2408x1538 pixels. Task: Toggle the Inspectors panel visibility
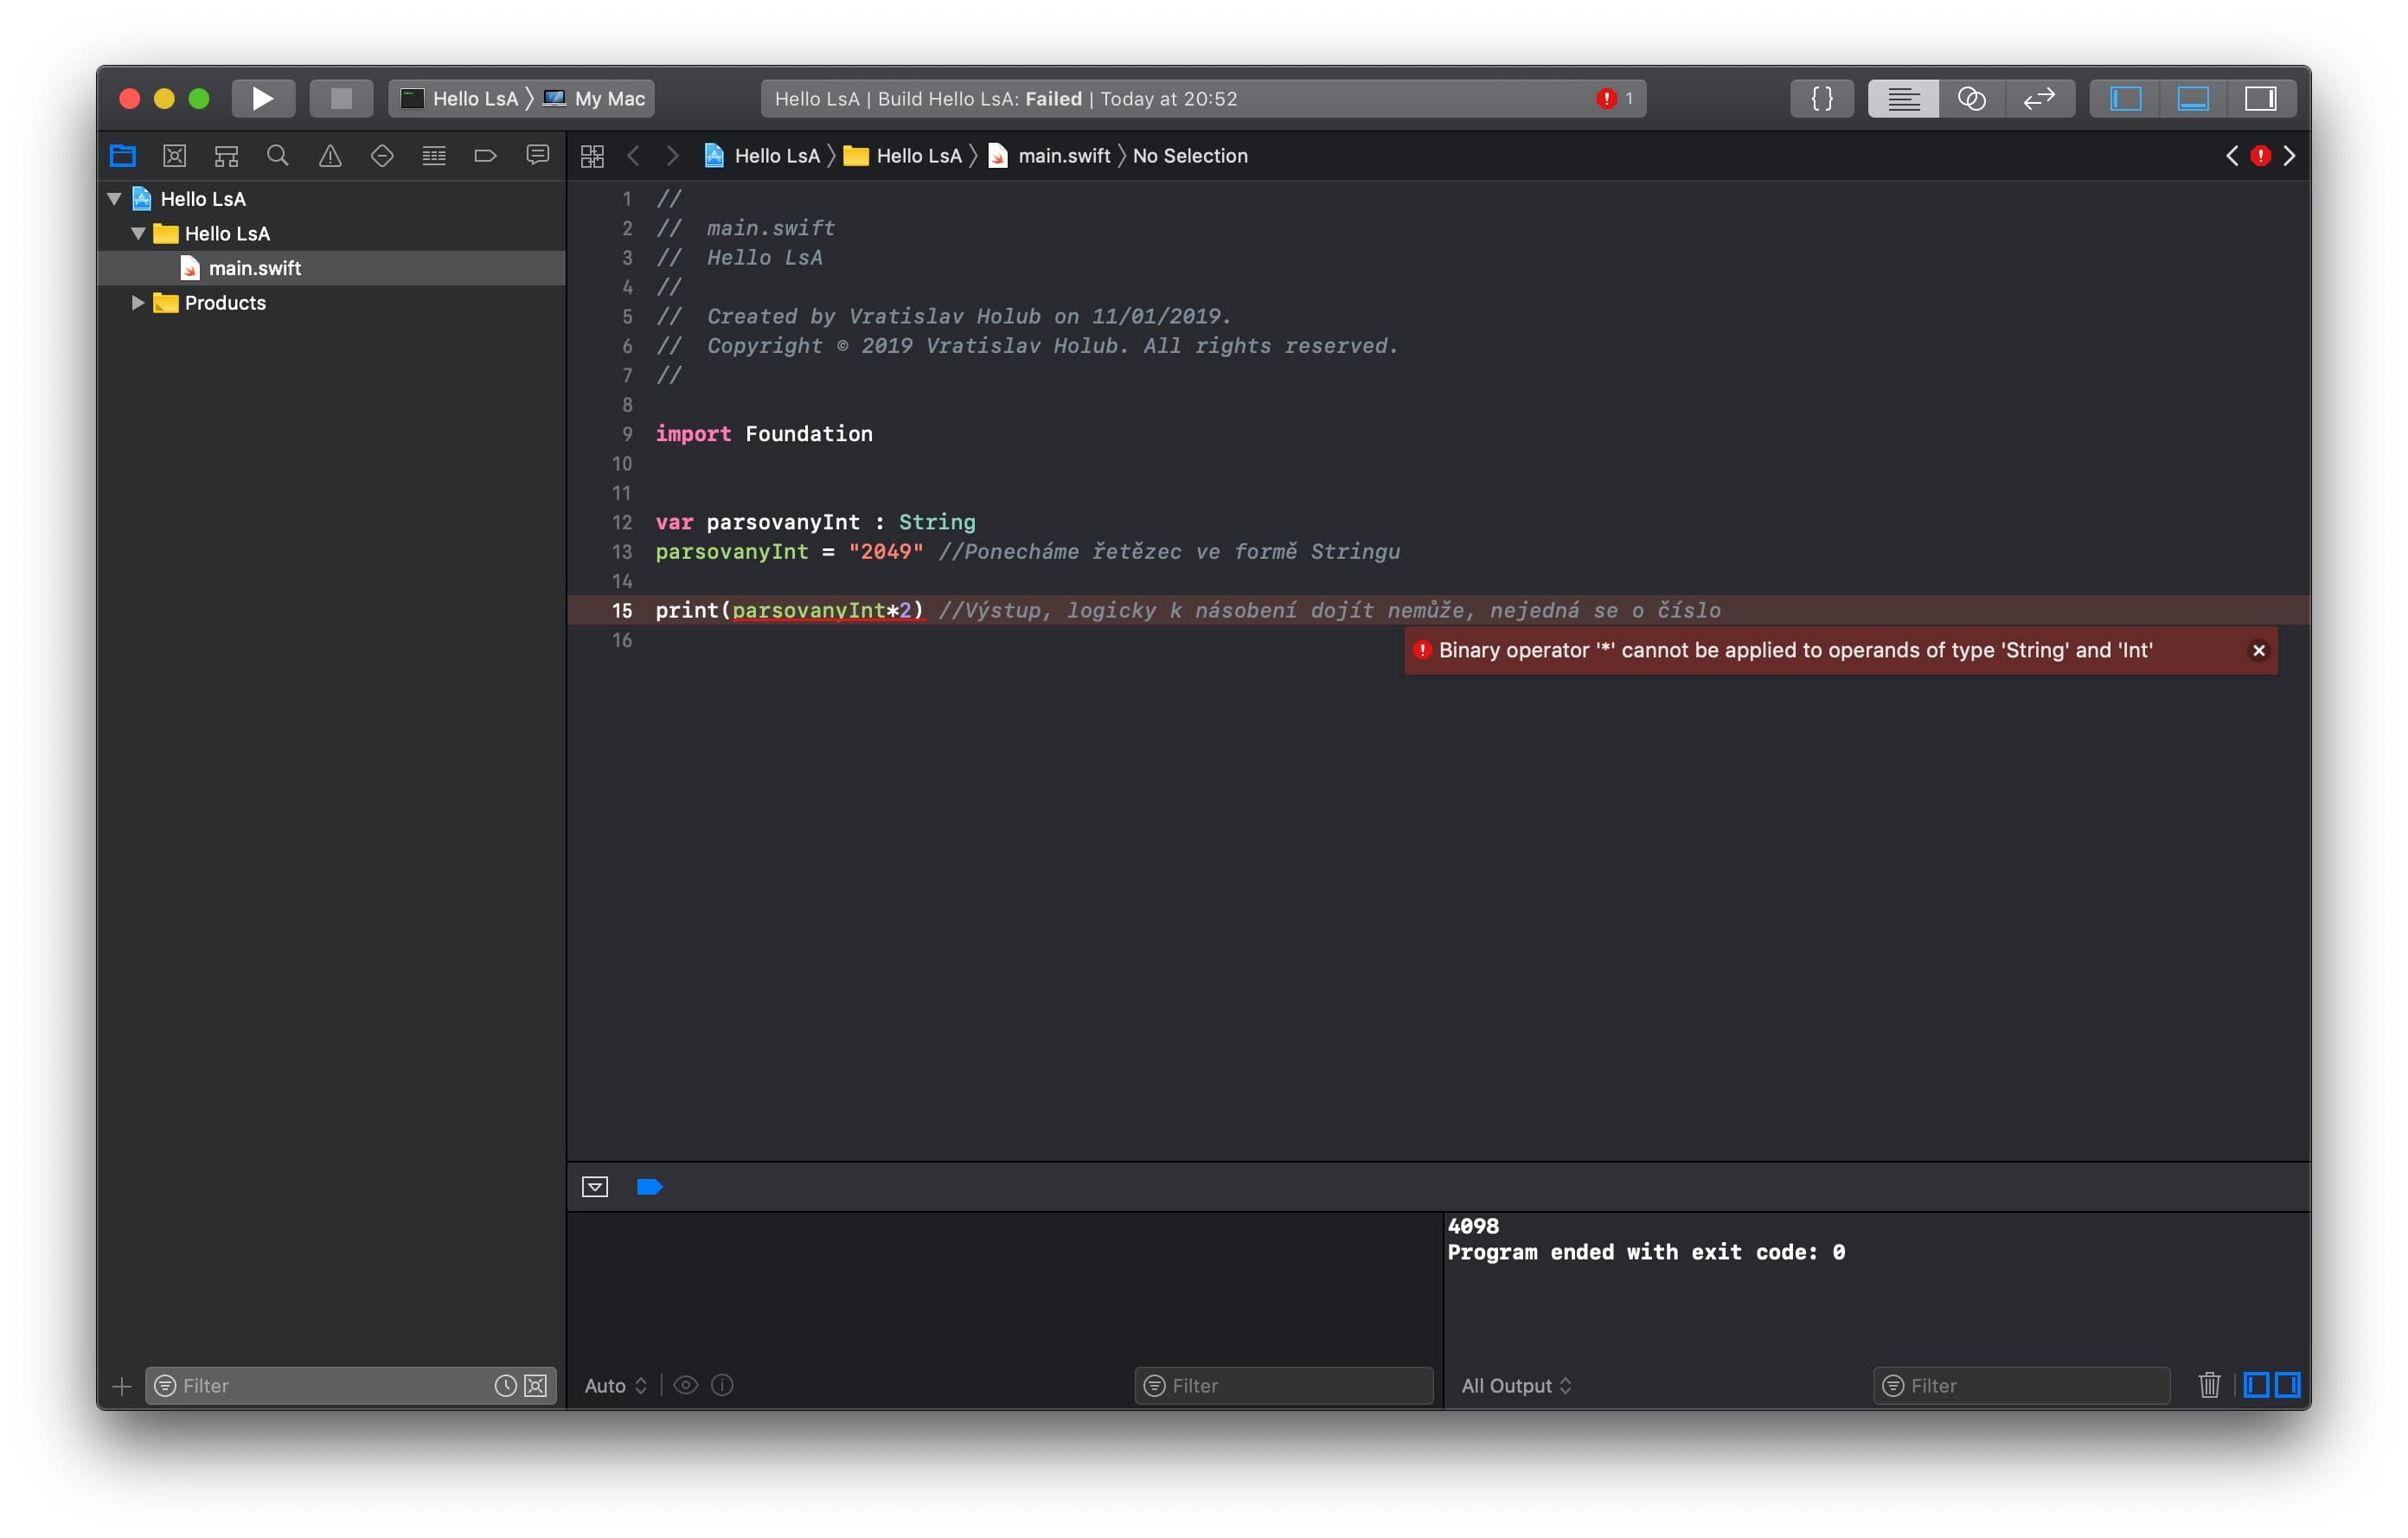point(2260,98)
